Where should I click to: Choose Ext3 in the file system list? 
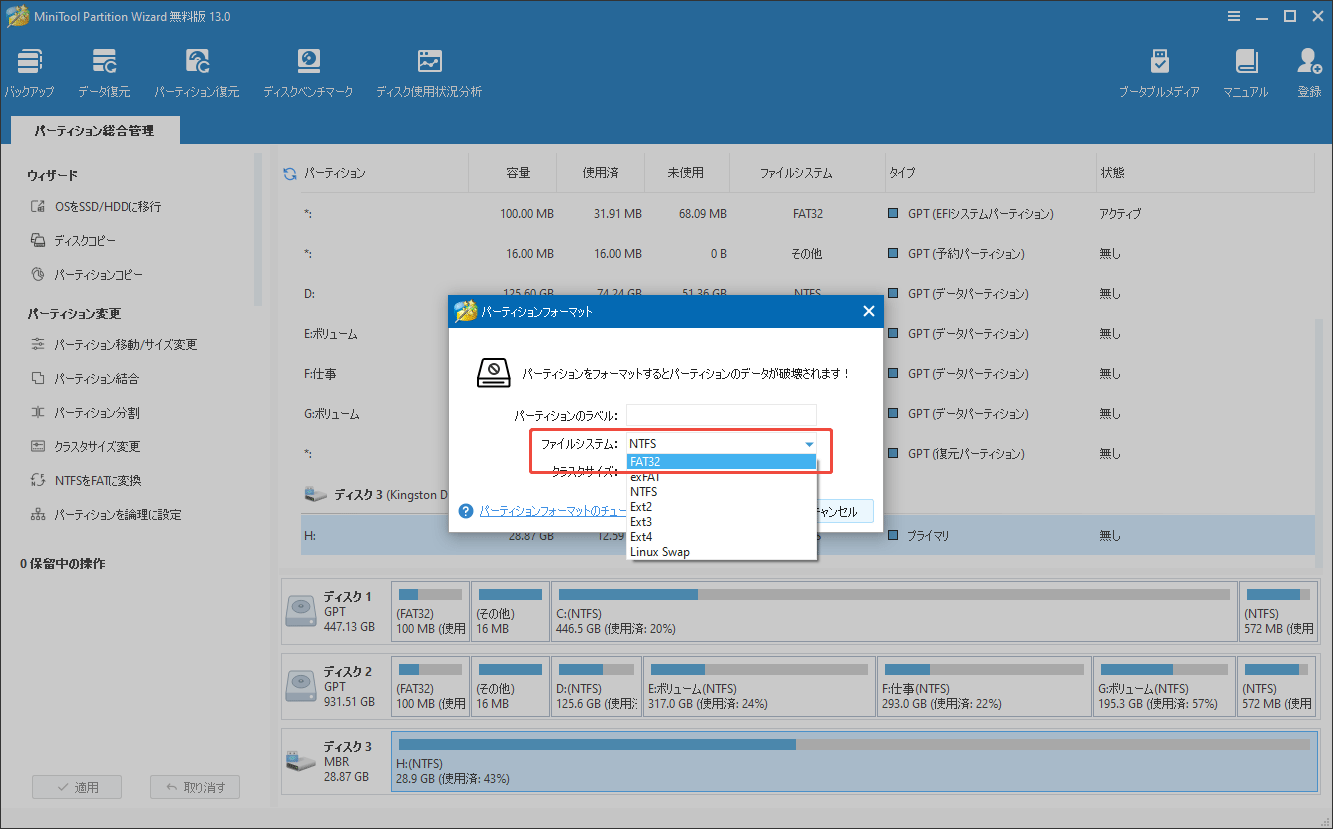(x=722, y=522)
